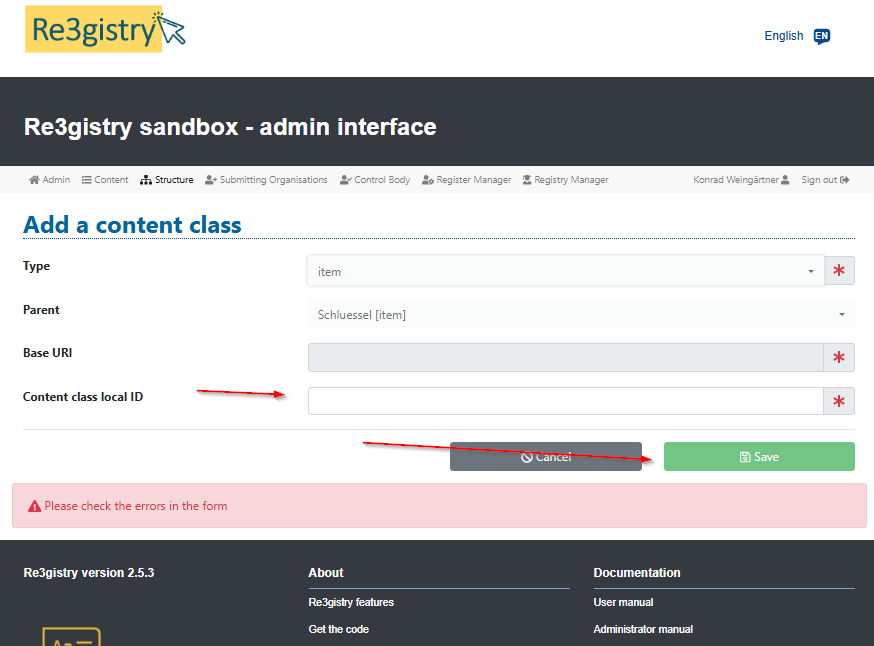The height and width of the screenshot is (646, 874).
Task: Open the Admin menu item
Action: 49,180
